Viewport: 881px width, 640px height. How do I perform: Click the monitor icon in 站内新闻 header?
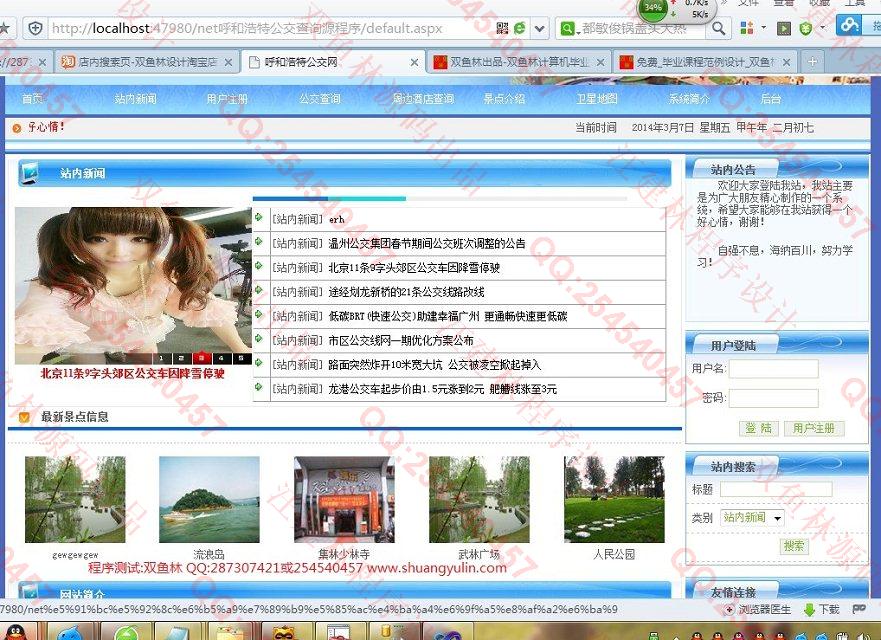29,173
